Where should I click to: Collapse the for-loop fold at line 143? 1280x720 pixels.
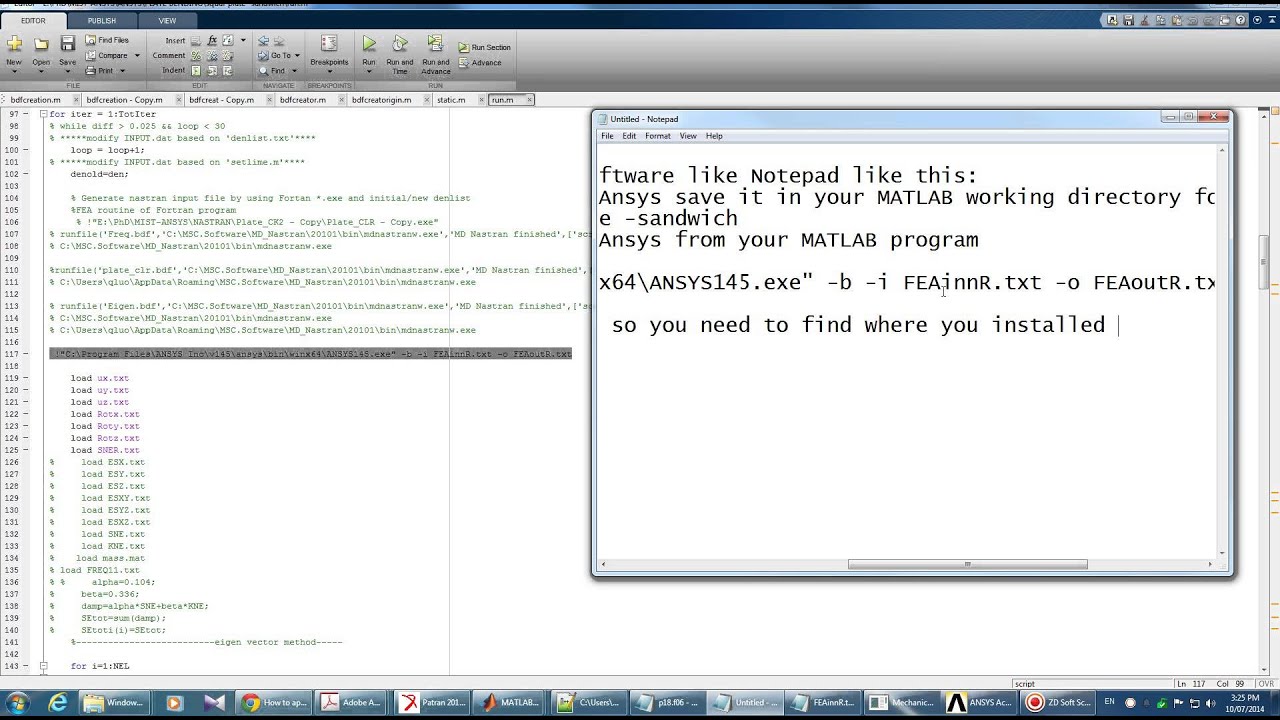click(x=43, y=666)
